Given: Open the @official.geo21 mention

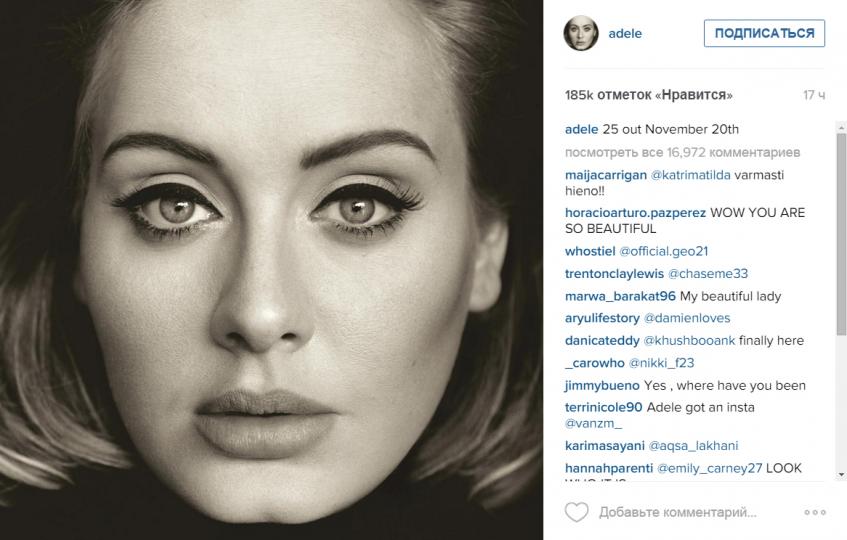Looking at the screenshot, I should pyautogui.click(x=663, y=252).
